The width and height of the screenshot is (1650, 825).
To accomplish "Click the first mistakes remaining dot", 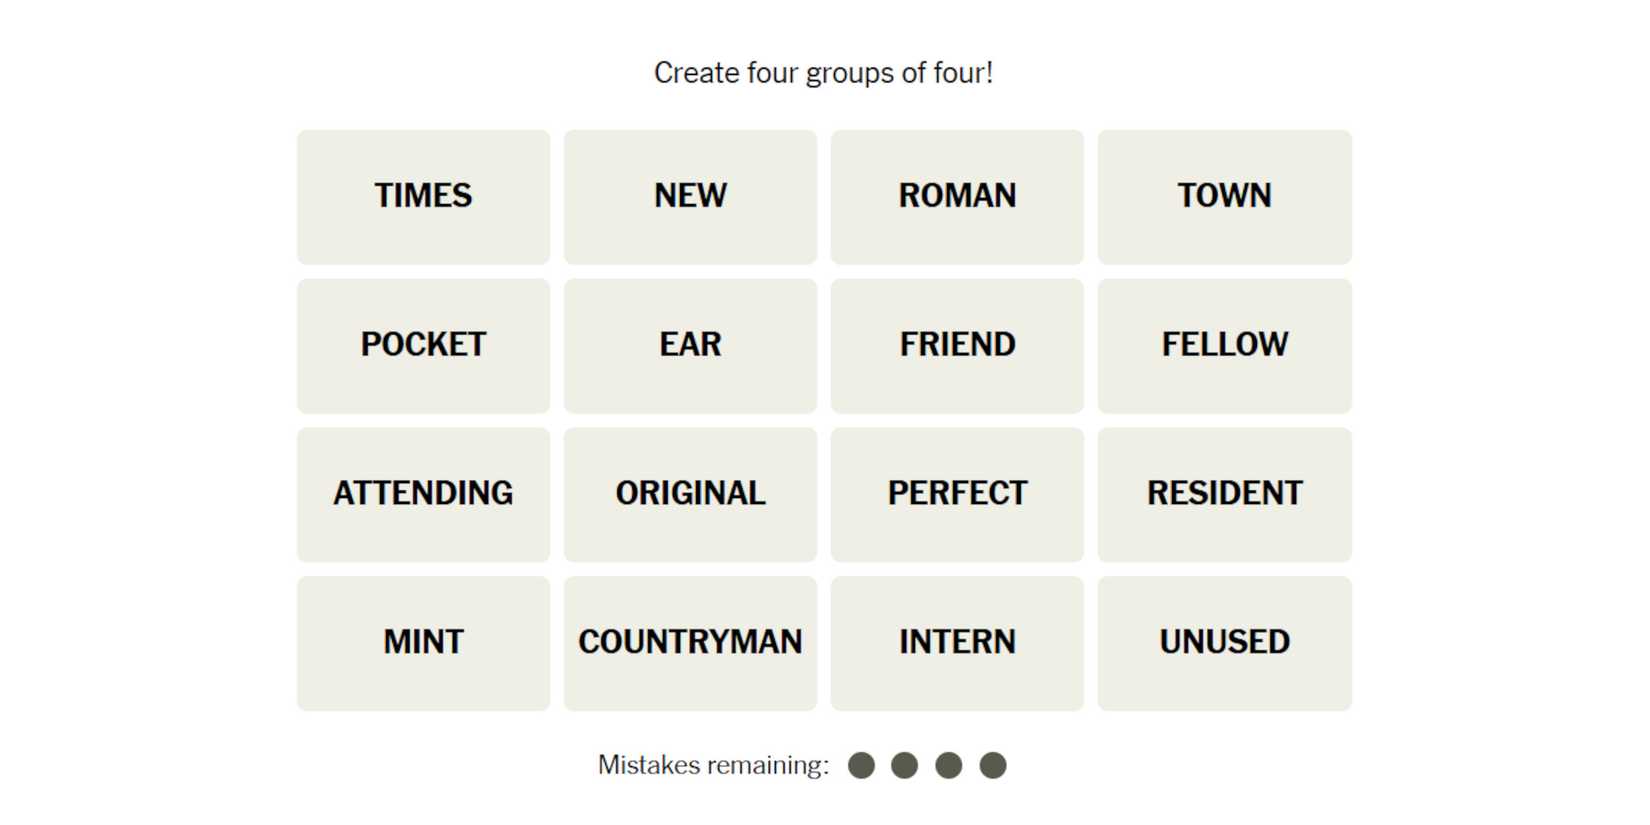I will pos(861,766).
